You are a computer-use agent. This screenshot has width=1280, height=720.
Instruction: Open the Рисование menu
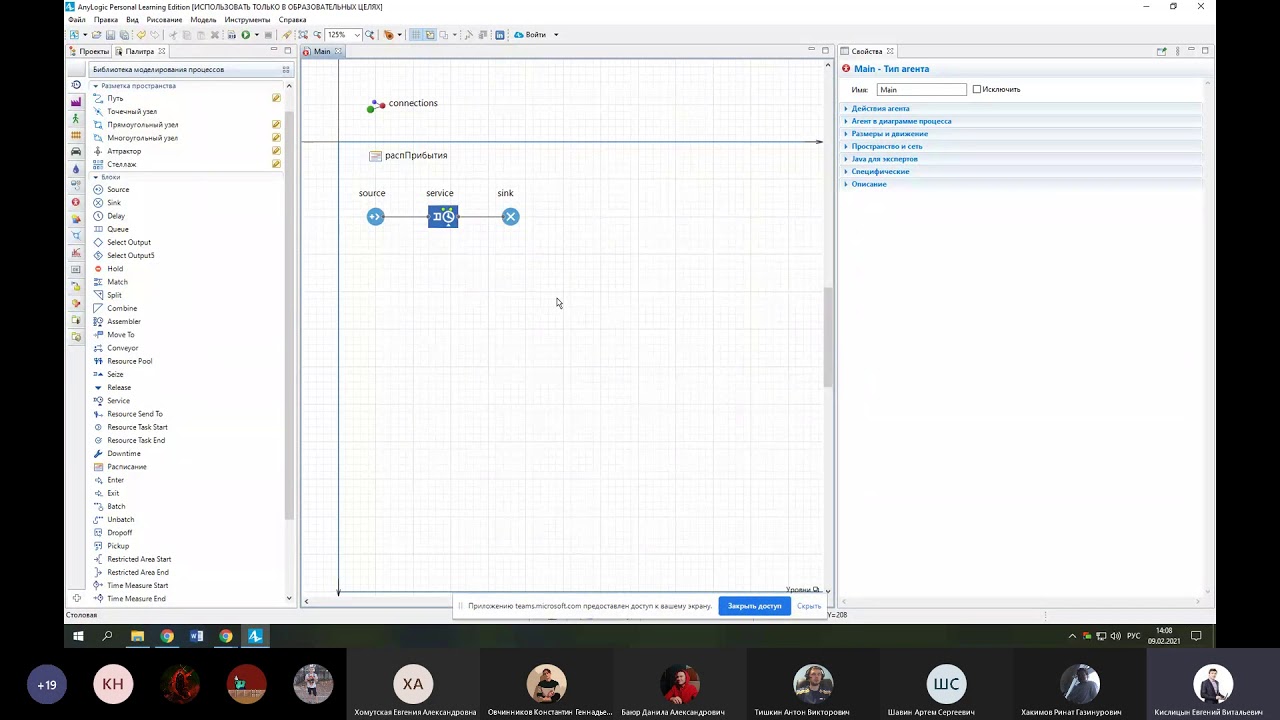tap(164, 20)
